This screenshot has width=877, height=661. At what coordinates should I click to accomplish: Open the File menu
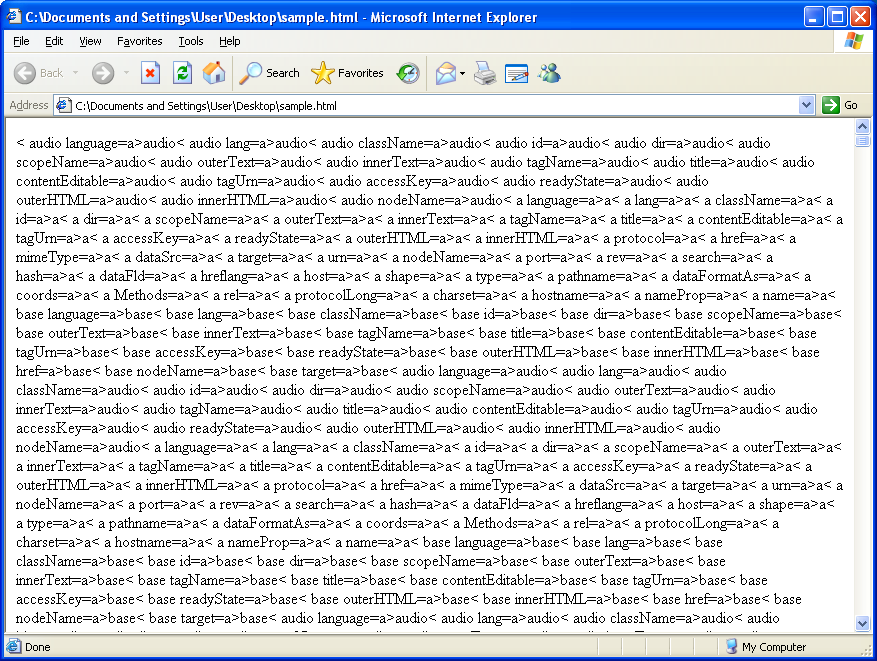coord(22,41)
